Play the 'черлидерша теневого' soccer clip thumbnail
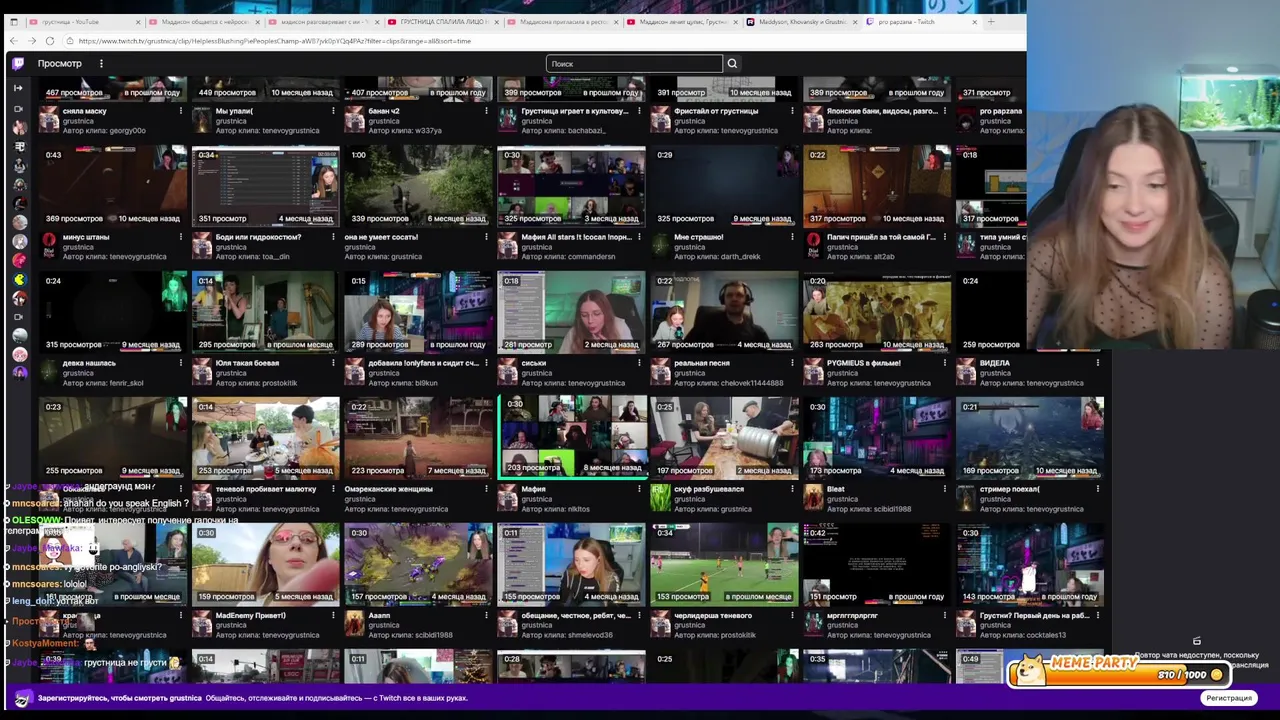This screenshot has width=1280, height=720. point(724,564)
